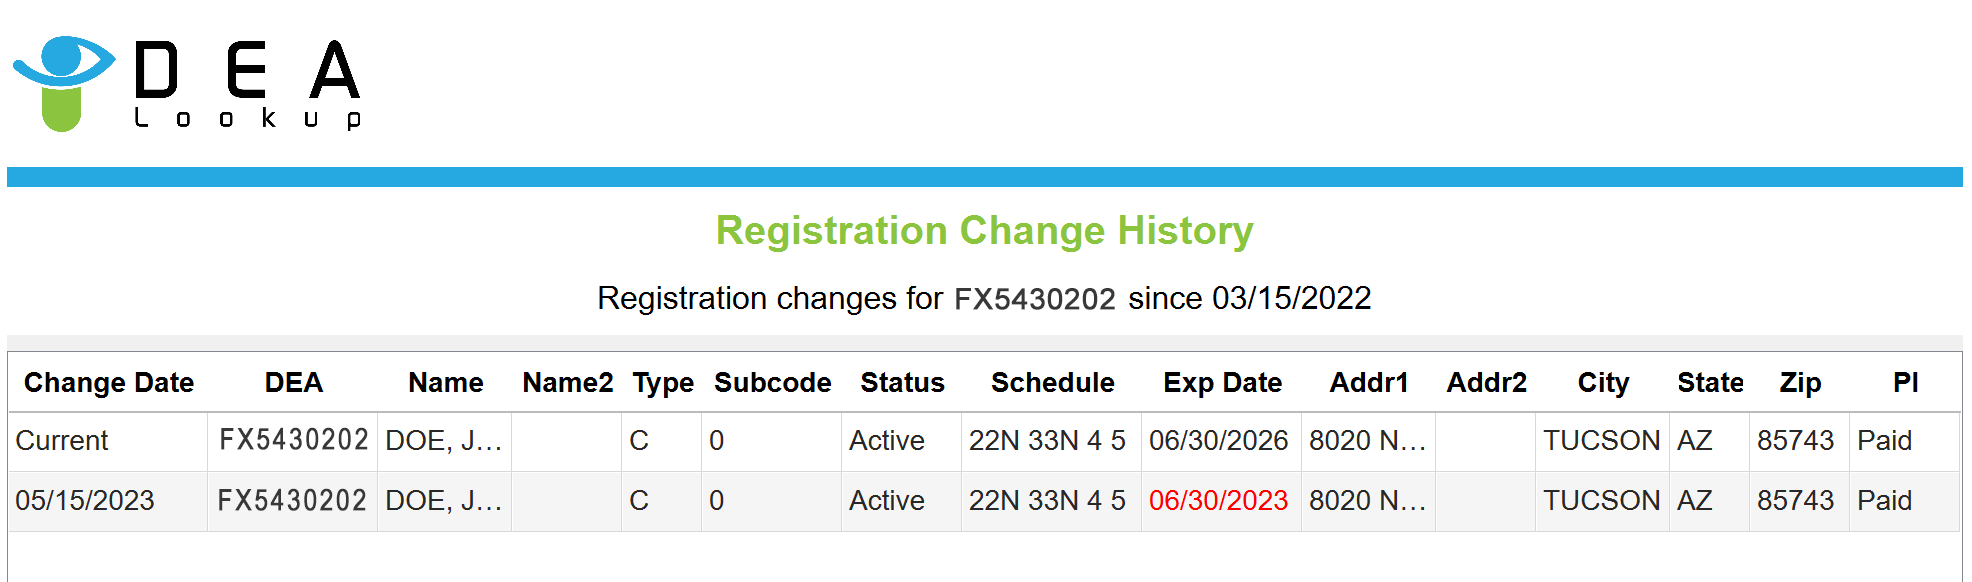Click the Registration Change History heading
Image resolution: width=1972 pixels, height=582 pixels.
(x=984, y=231)
